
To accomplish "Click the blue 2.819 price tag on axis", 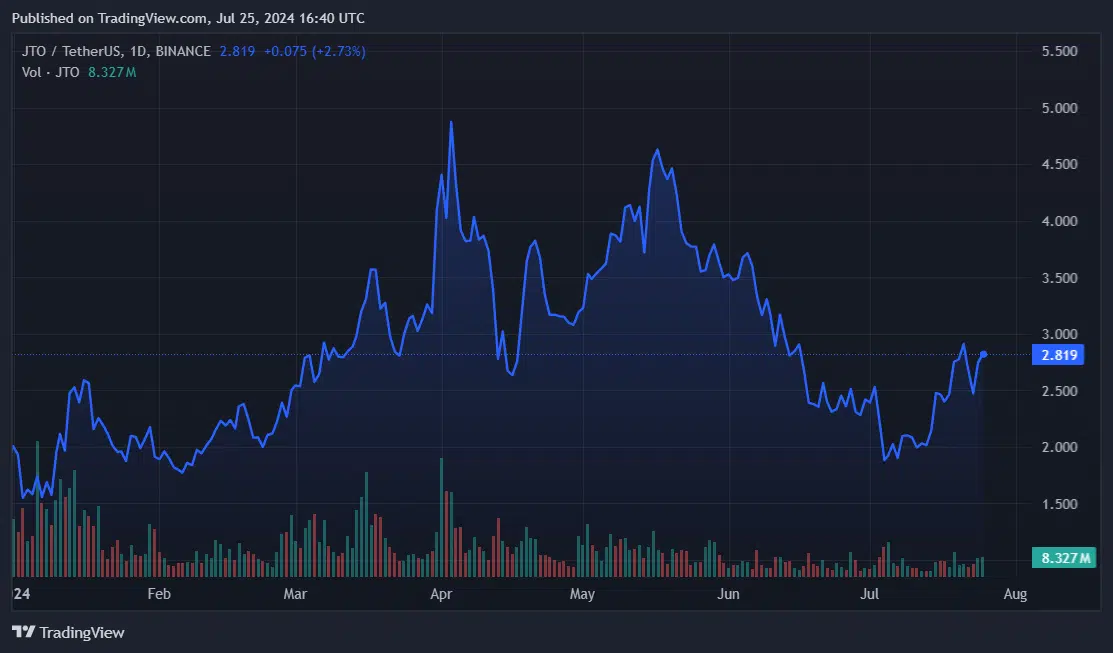I will (x=1062, y=355).
